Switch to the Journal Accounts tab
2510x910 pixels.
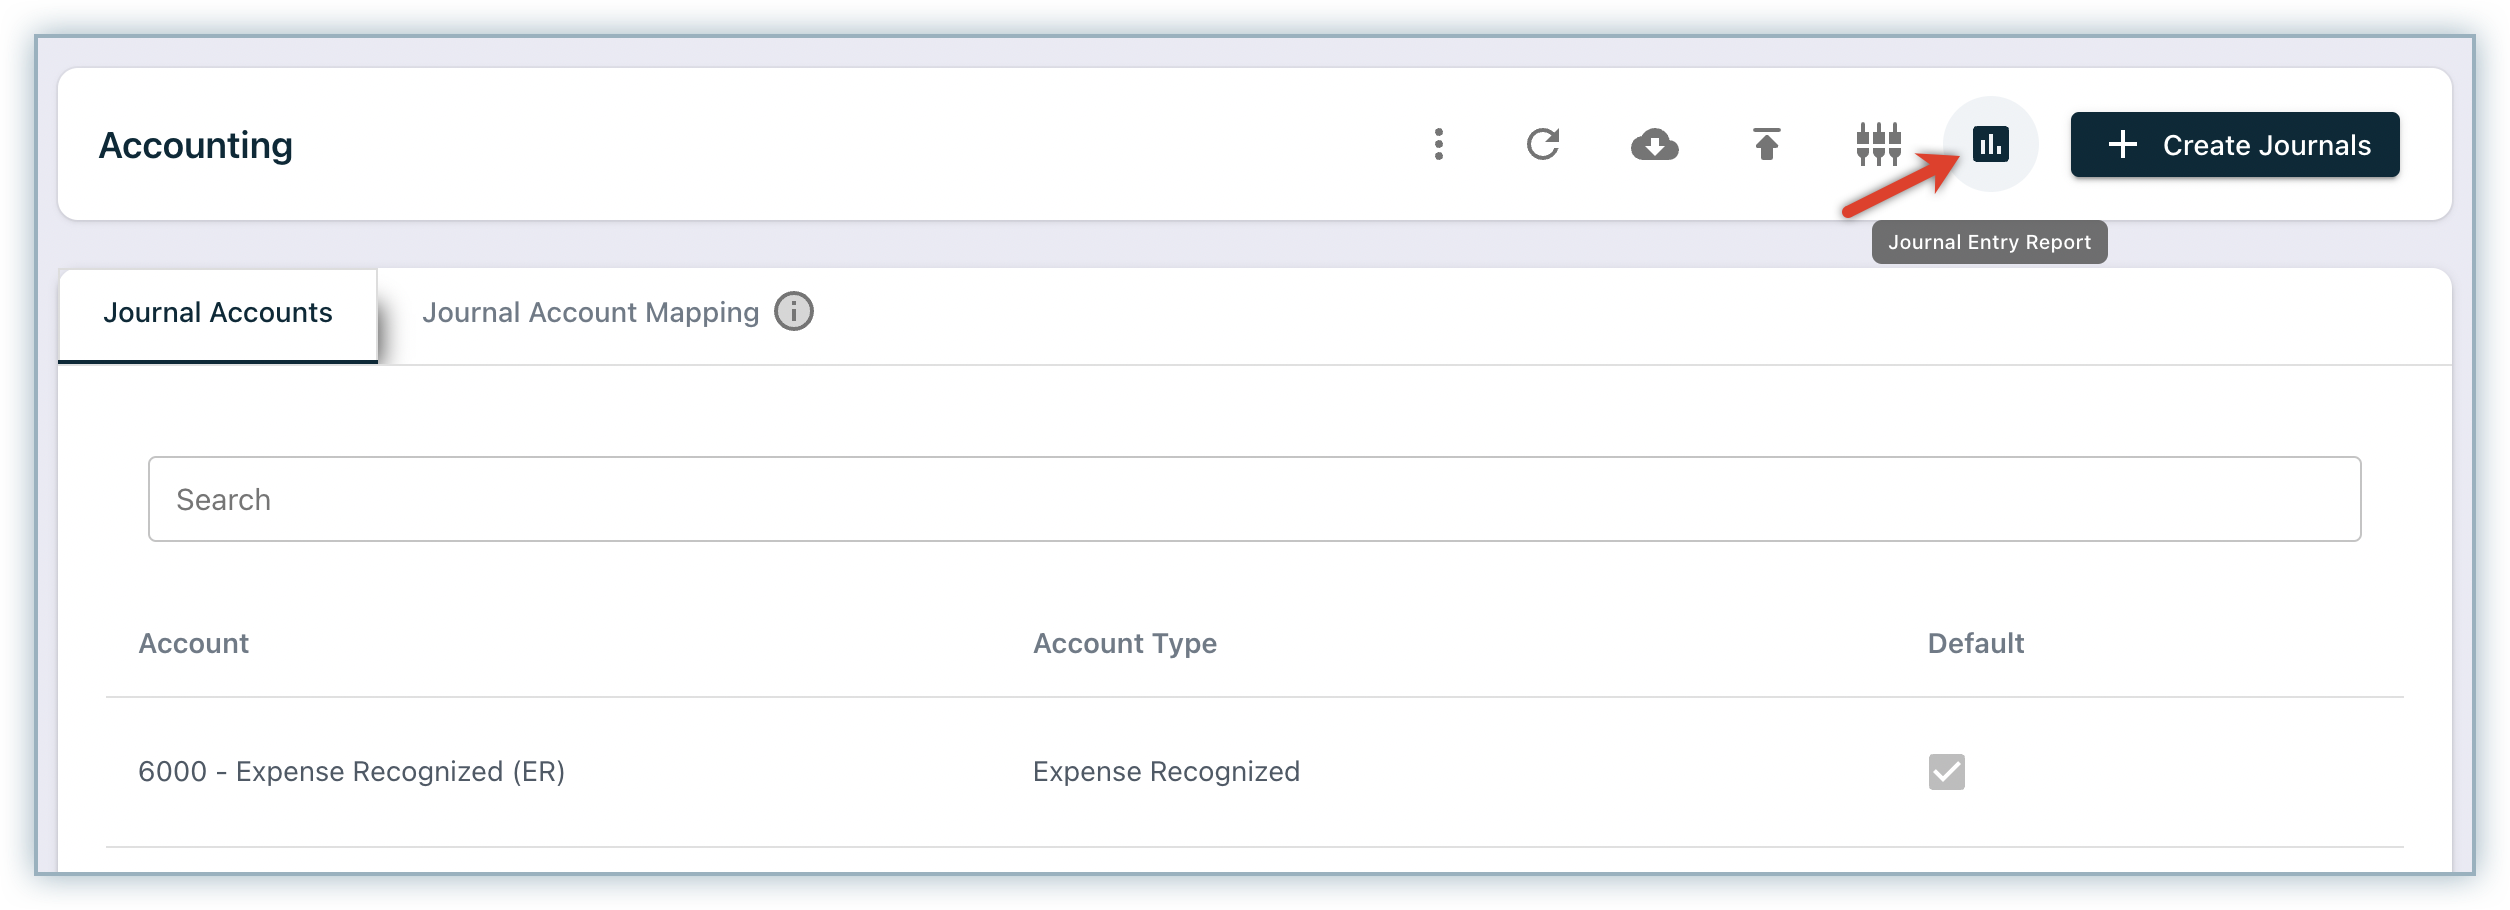[218, 313]
